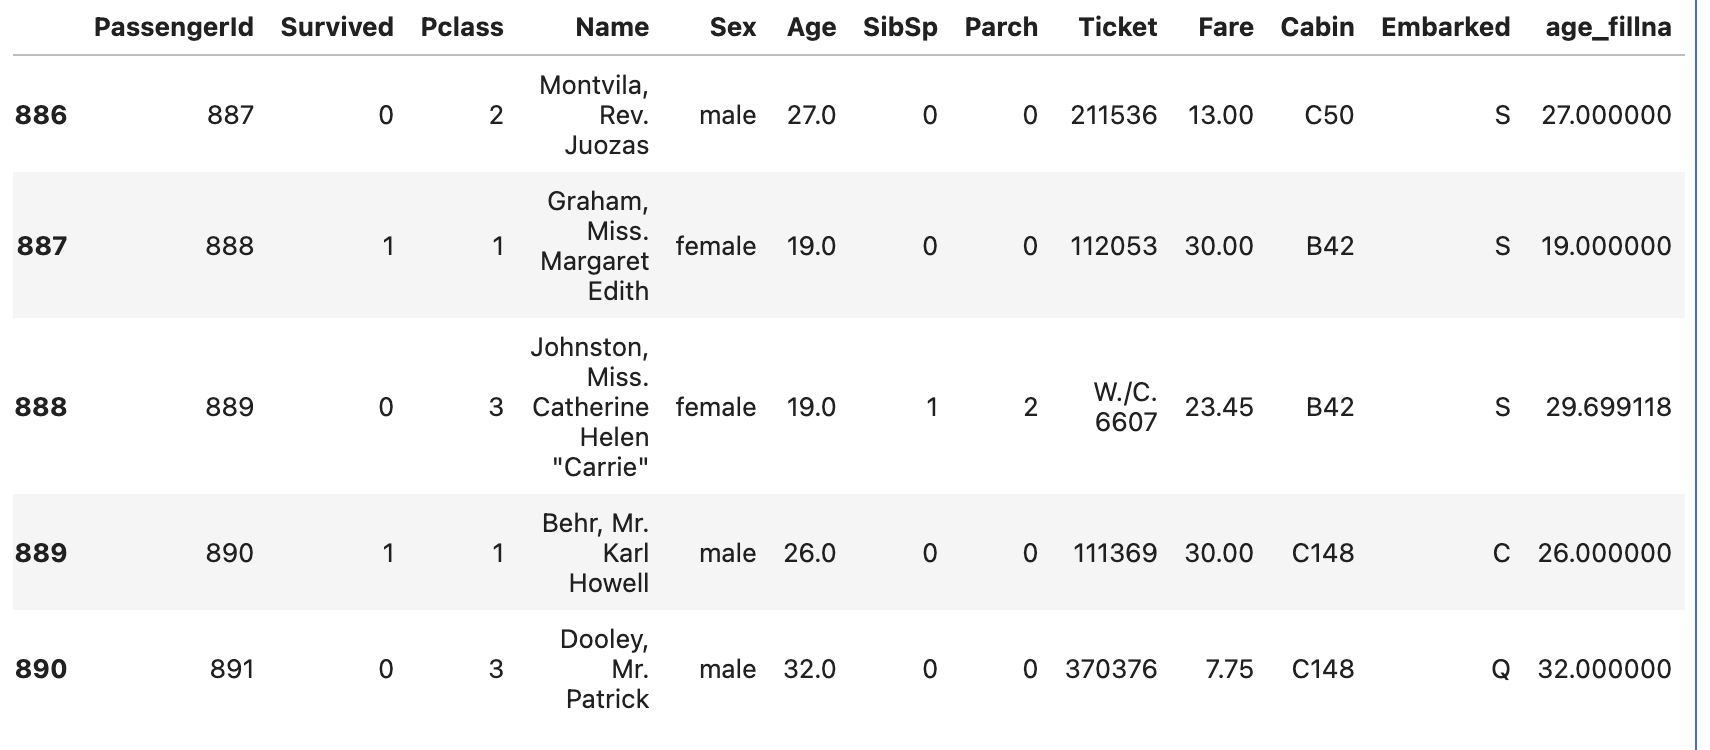Viewport: 1710px width, 750px height.
Task: Select the age_fillna value 29.699118
Action: pos(1607,407)
